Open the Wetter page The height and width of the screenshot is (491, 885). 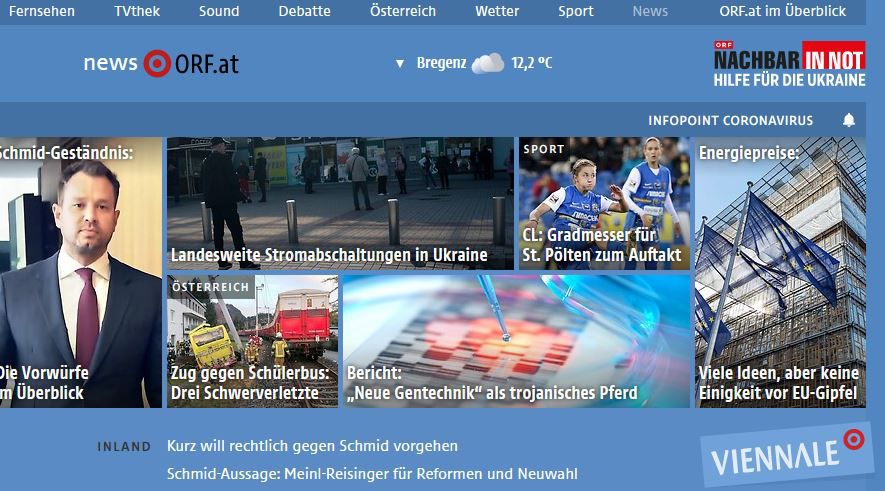[x=497, y=11]
